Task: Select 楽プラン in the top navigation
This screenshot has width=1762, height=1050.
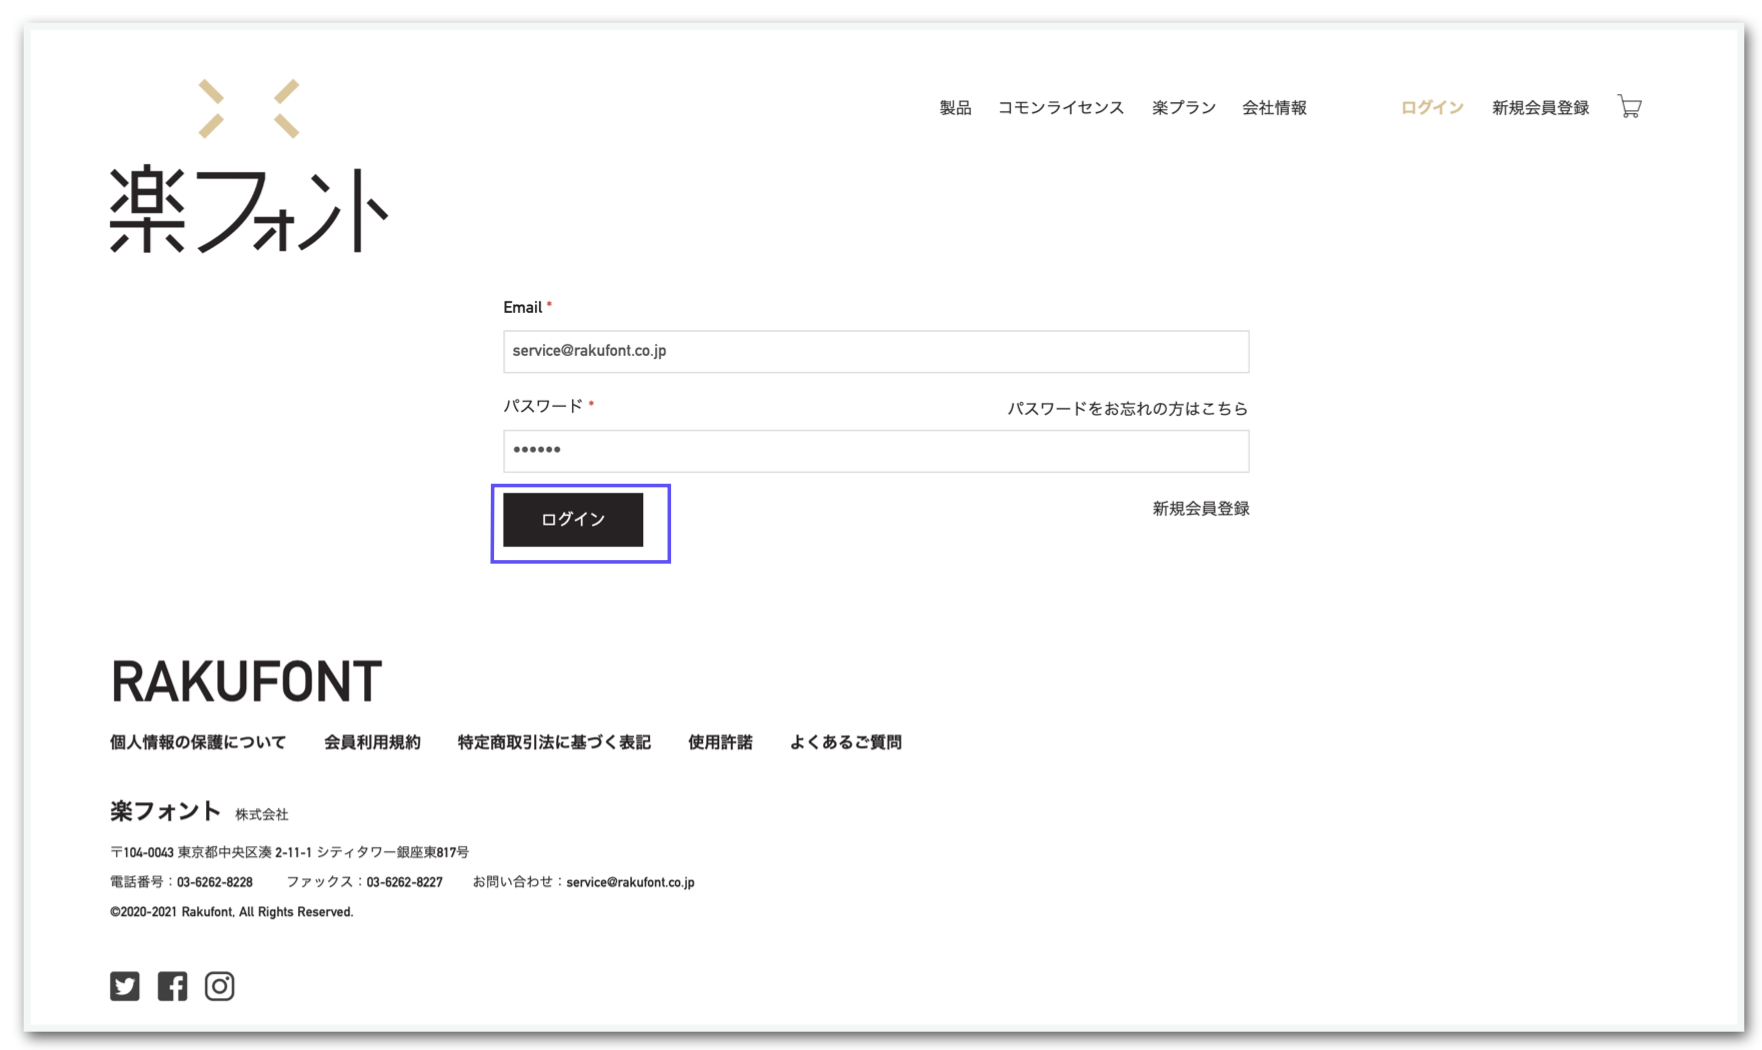Action: pos(1183,108)
